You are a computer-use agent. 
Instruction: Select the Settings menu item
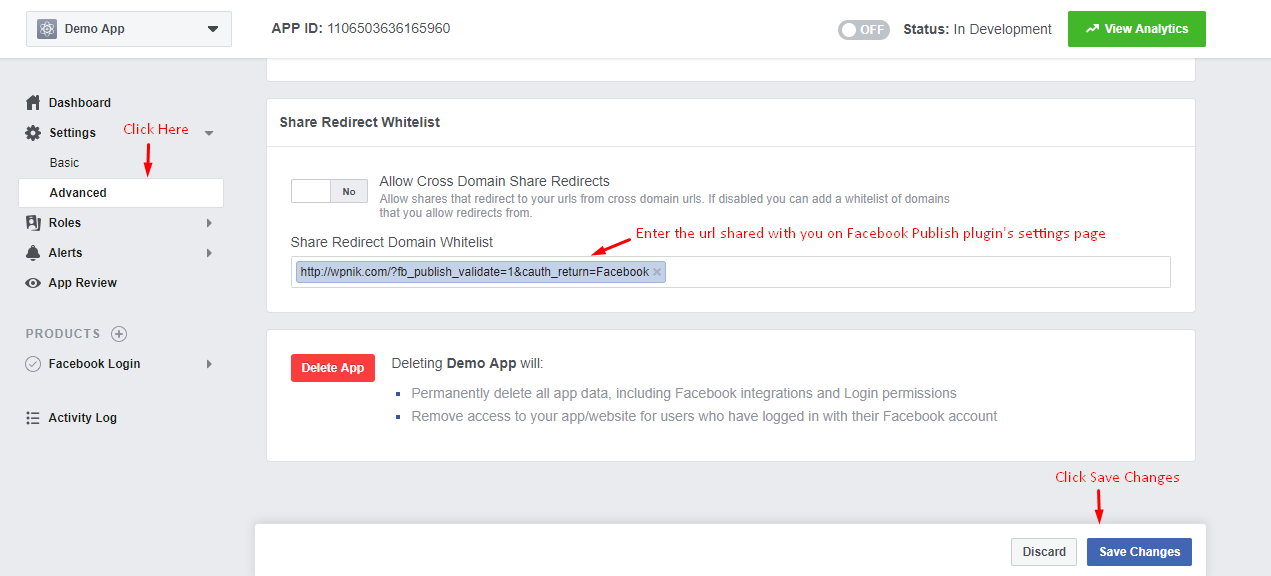[x=72, y=133]
